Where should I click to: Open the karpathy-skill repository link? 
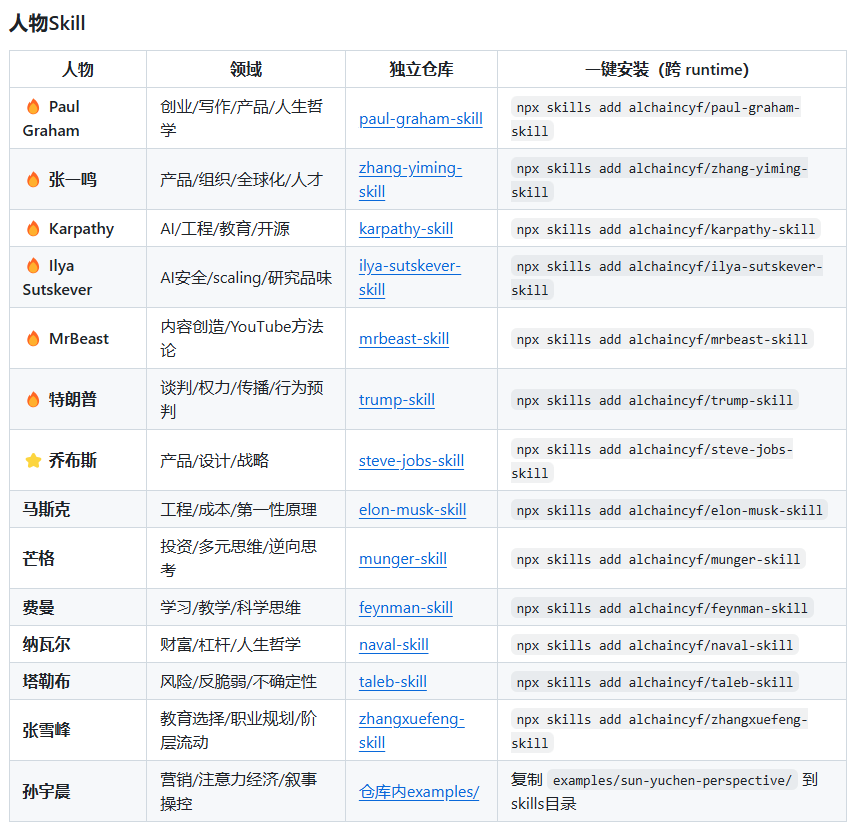pyautogui.click(x=406, y=228)
